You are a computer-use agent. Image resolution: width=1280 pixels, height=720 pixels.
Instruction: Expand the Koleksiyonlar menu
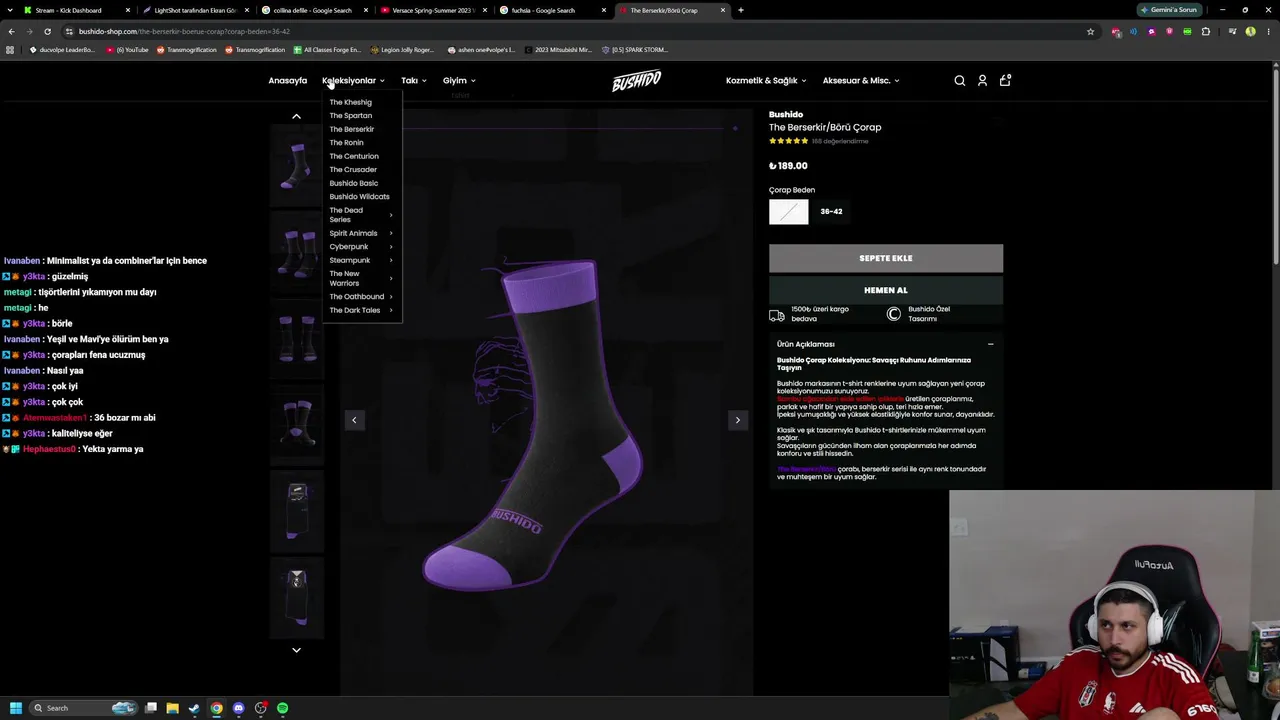click(x=353, y=80)
